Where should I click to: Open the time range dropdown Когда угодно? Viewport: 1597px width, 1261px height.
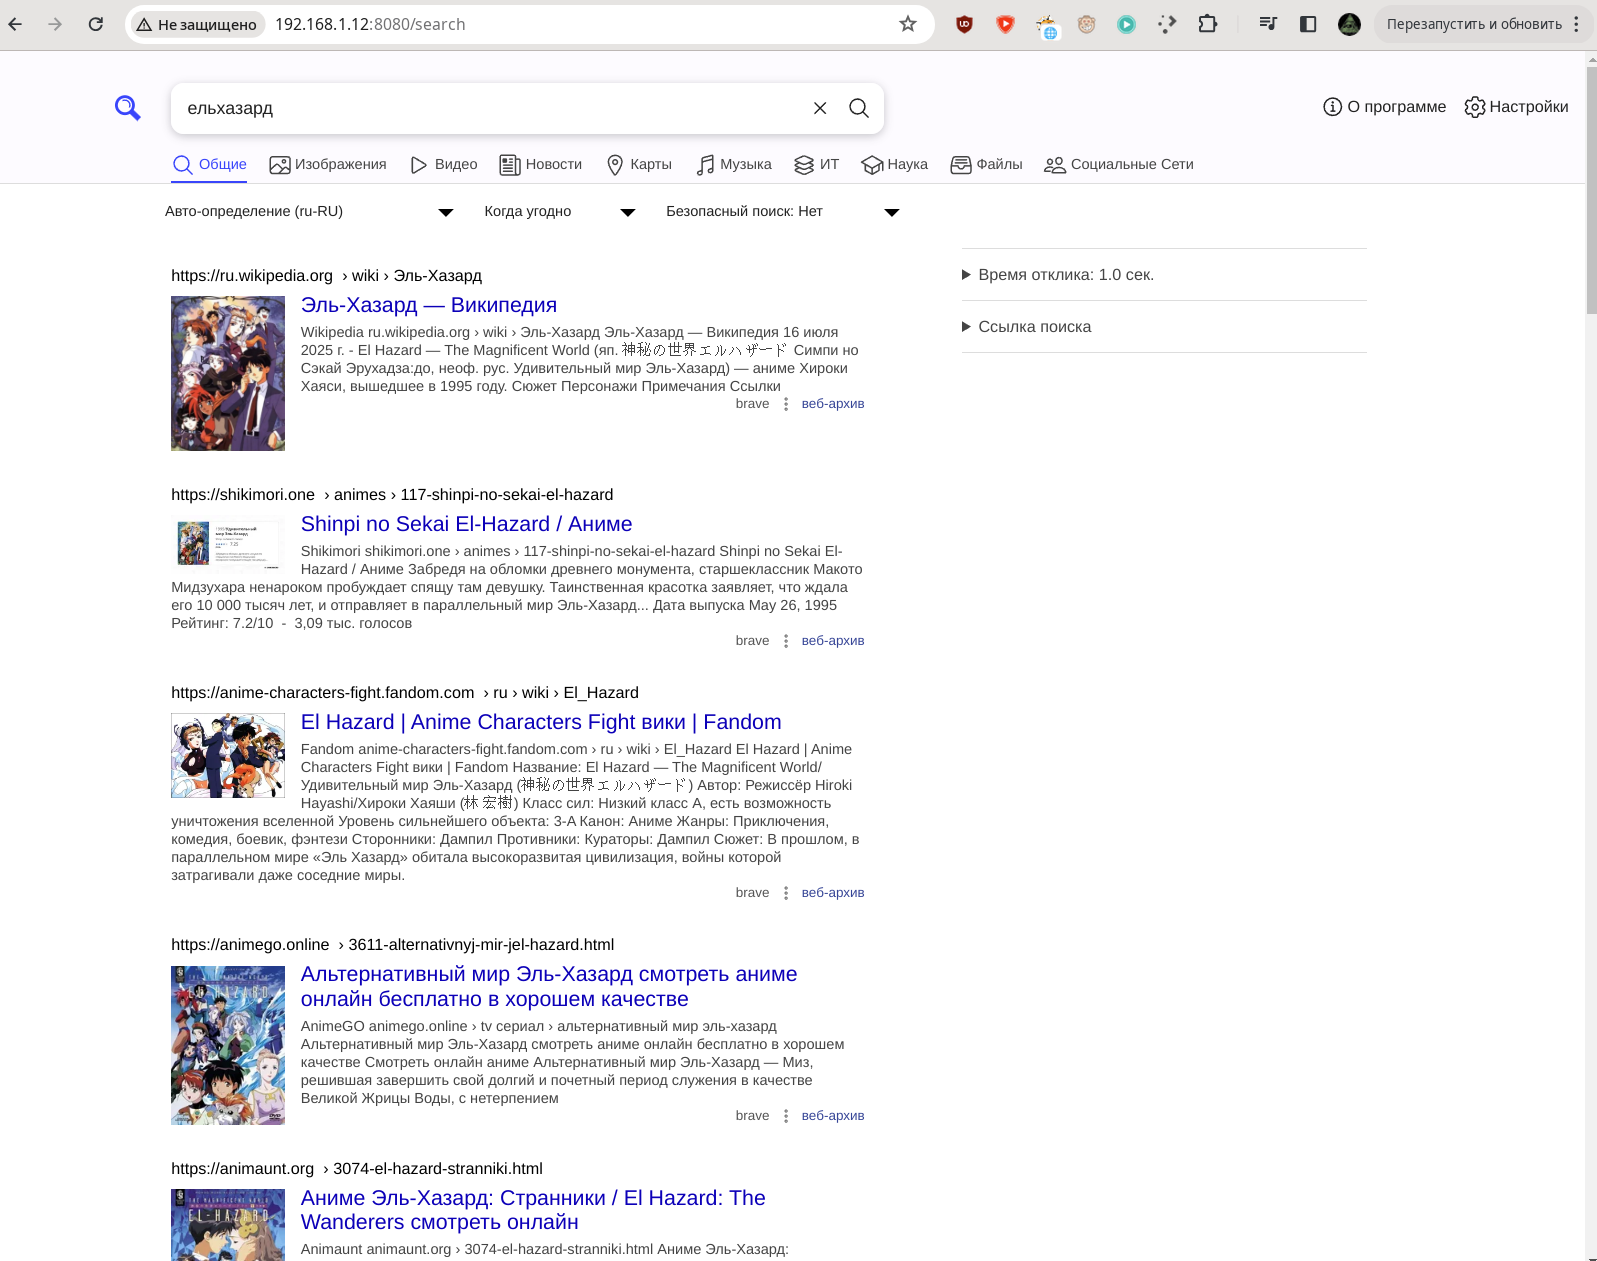point(559,211)
